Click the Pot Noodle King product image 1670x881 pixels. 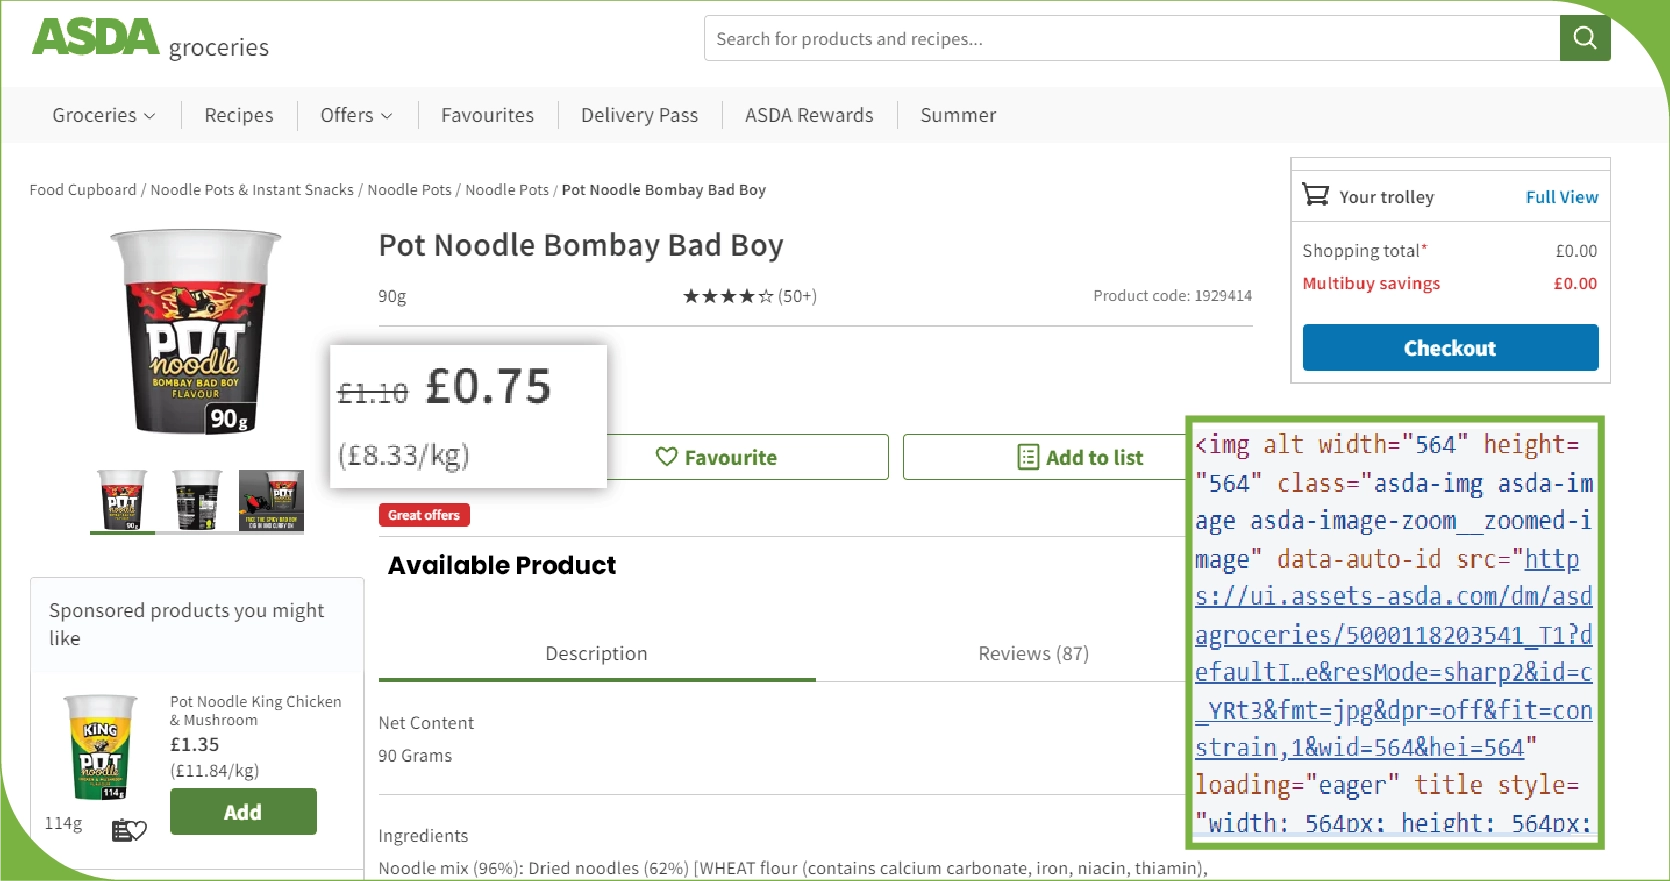coord(100,746)
